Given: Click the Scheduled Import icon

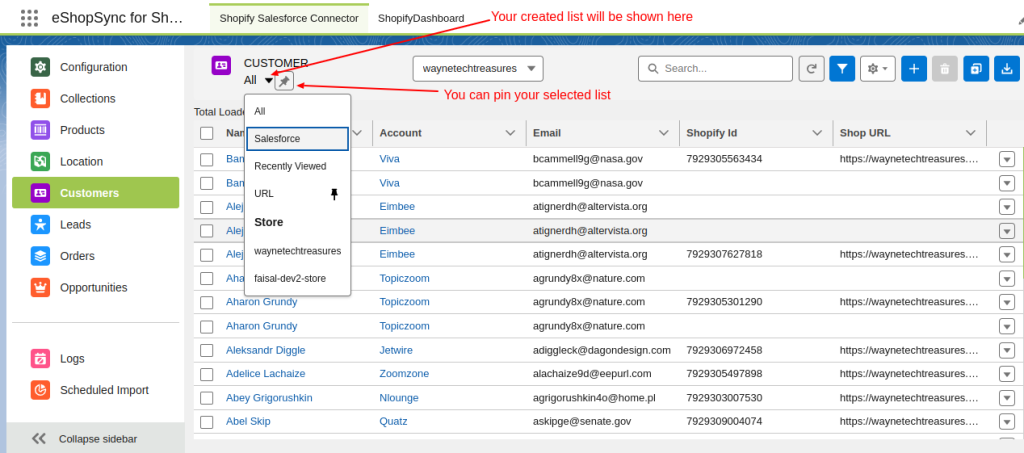Looking at the screenshot, I should coord(40,390).
